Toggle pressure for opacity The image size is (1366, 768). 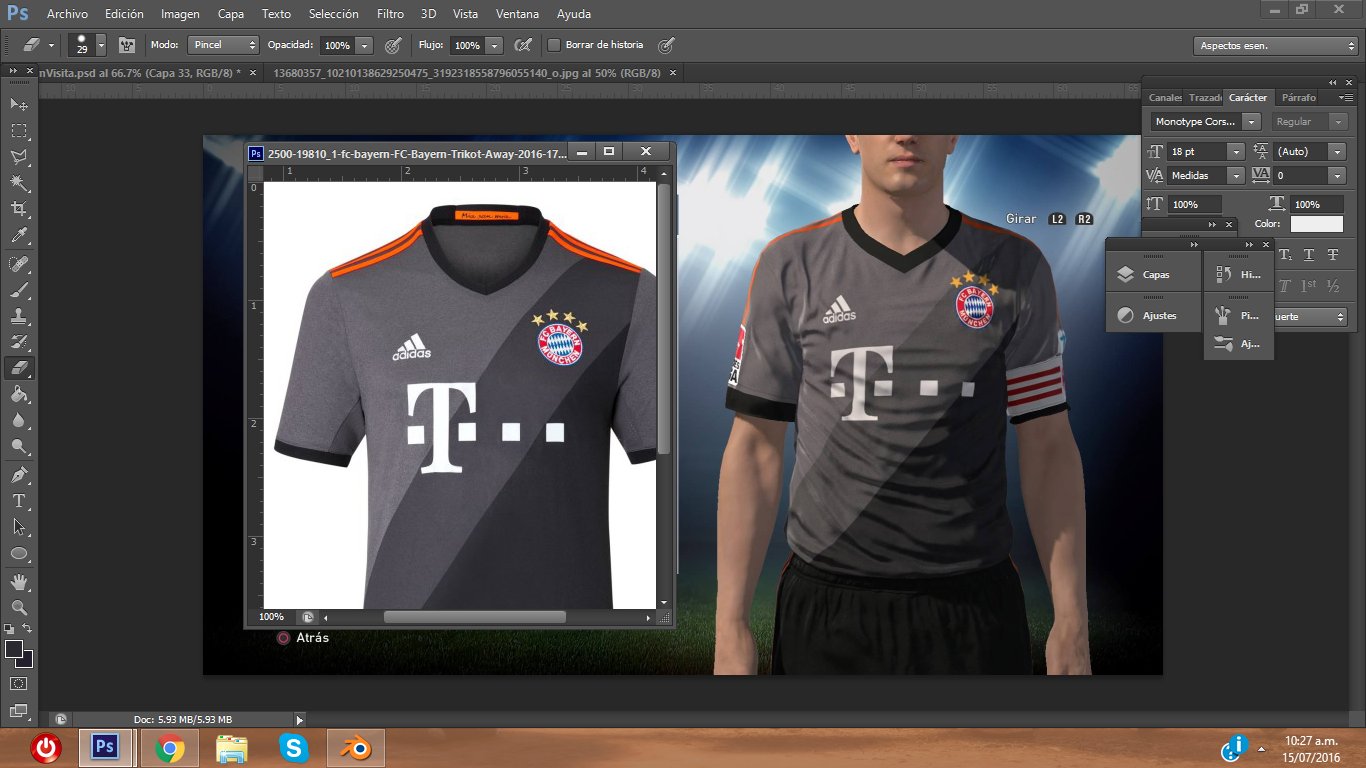(393, 45)
